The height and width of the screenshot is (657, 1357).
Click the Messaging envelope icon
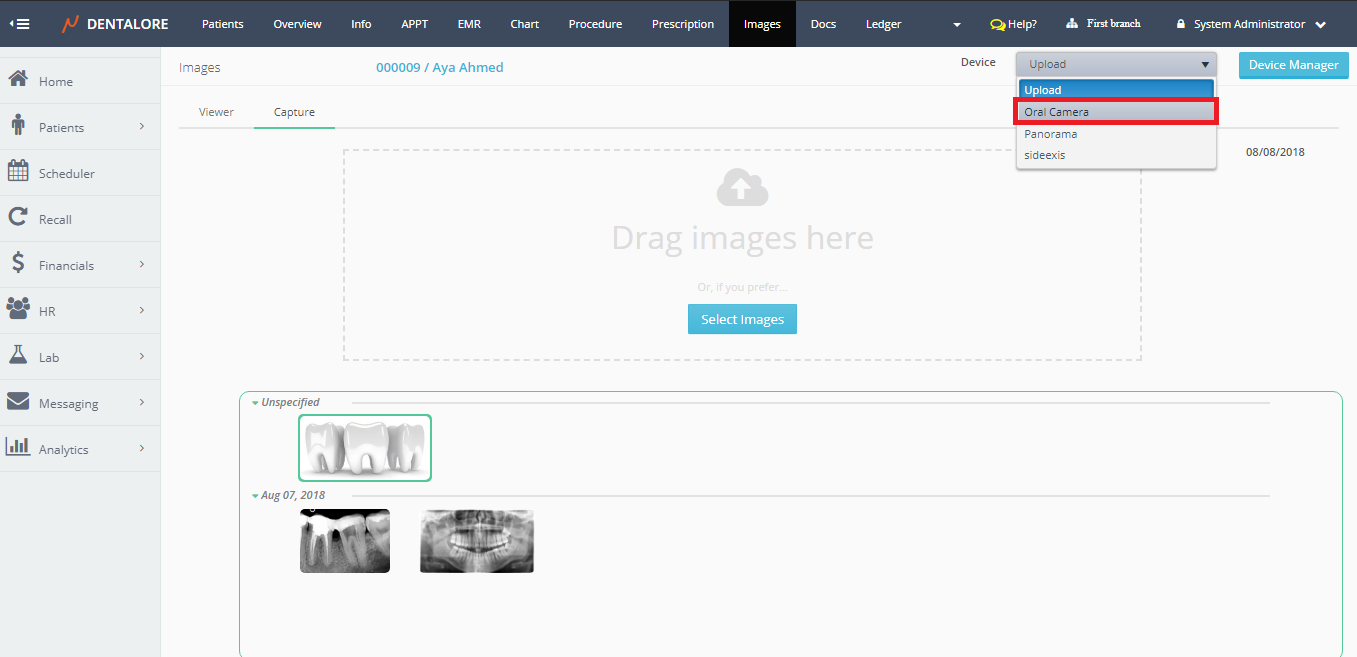pyautogui.click(x=17, y=402)
